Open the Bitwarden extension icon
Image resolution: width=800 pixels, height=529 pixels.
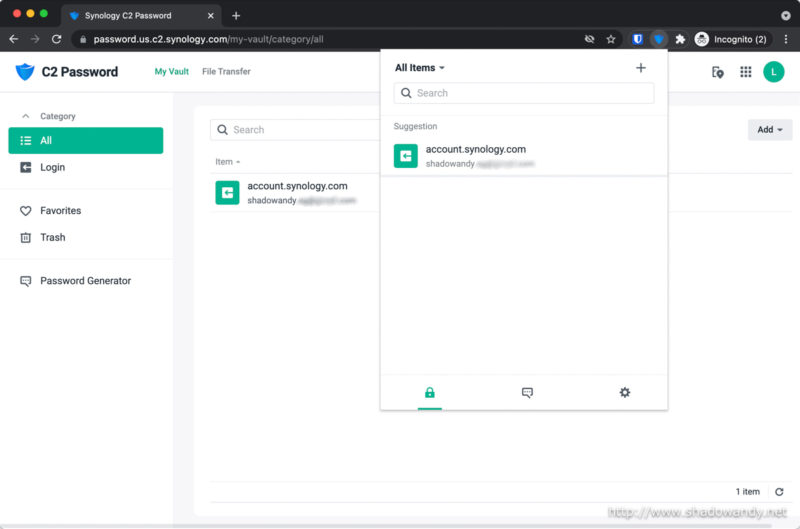tap(637, 39)
